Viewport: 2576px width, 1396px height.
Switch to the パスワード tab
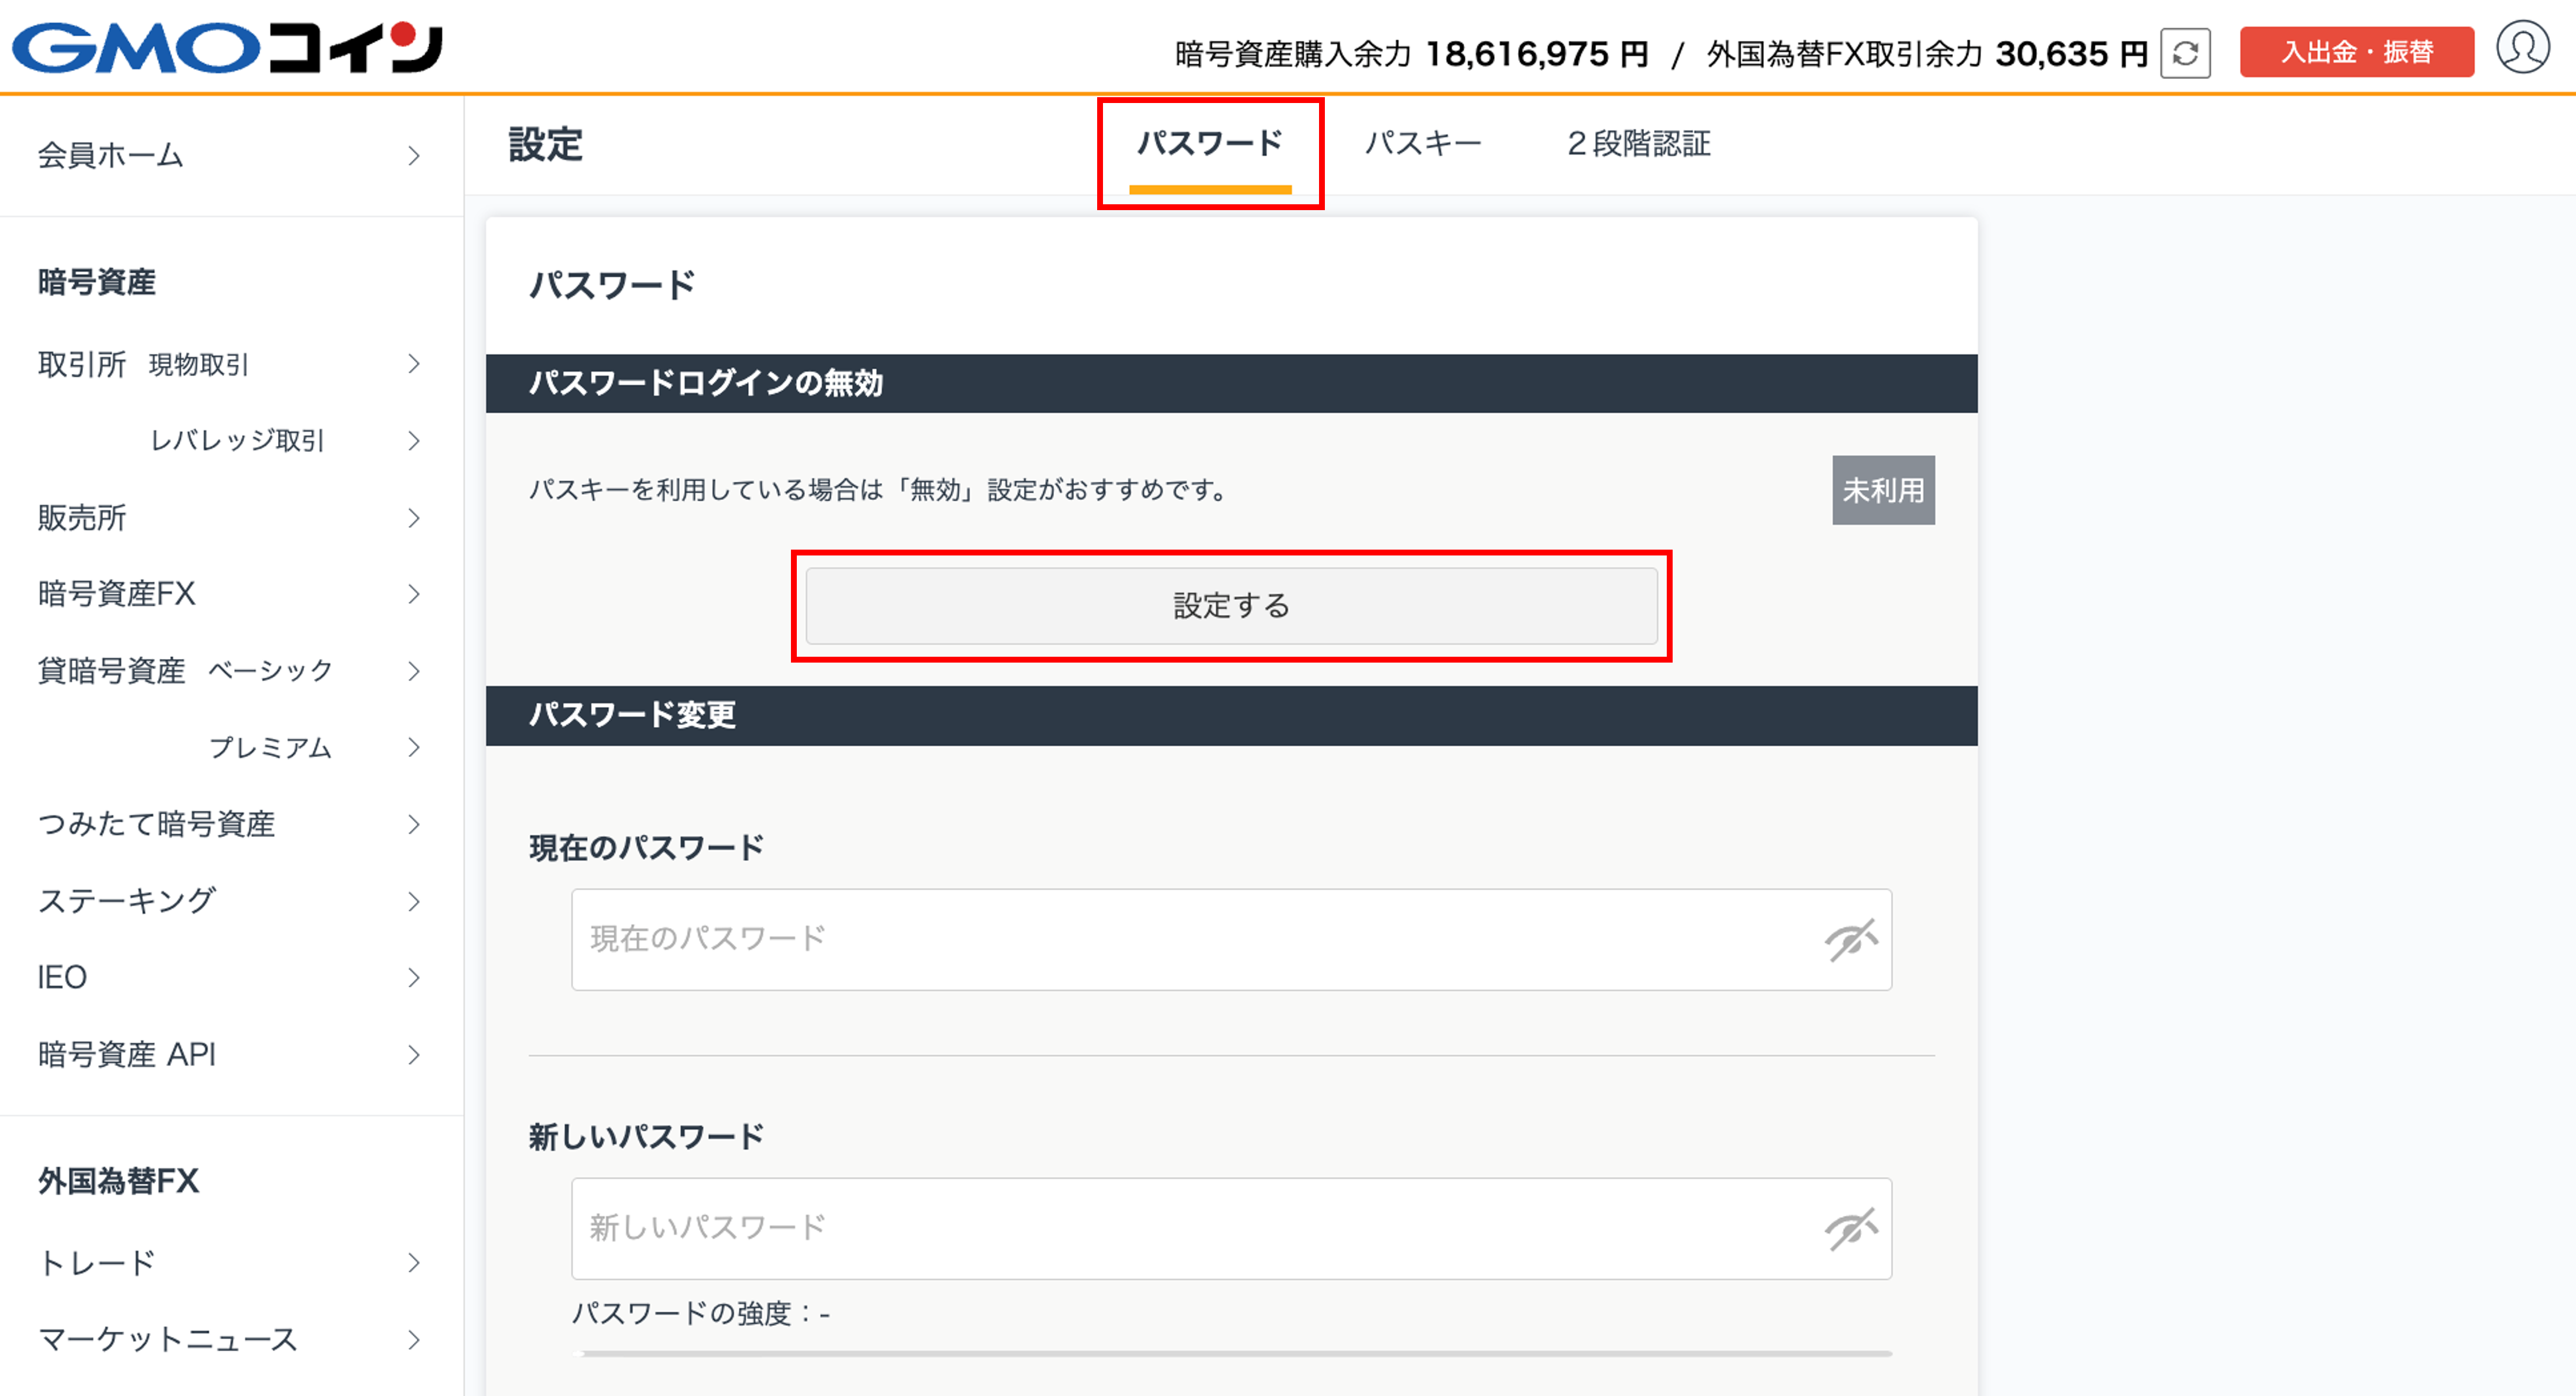pos(1210,145)
